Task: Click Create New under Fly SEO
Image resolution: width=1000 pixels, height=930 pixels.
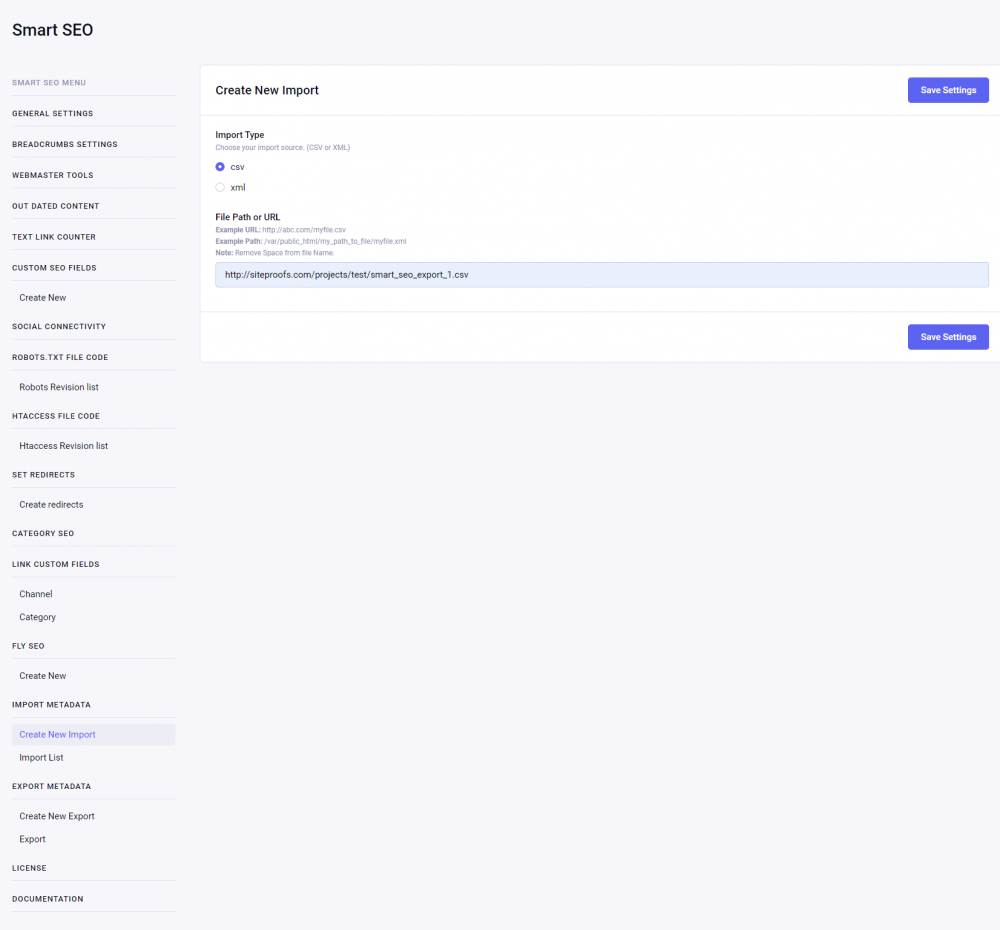Action: point(43,676)
